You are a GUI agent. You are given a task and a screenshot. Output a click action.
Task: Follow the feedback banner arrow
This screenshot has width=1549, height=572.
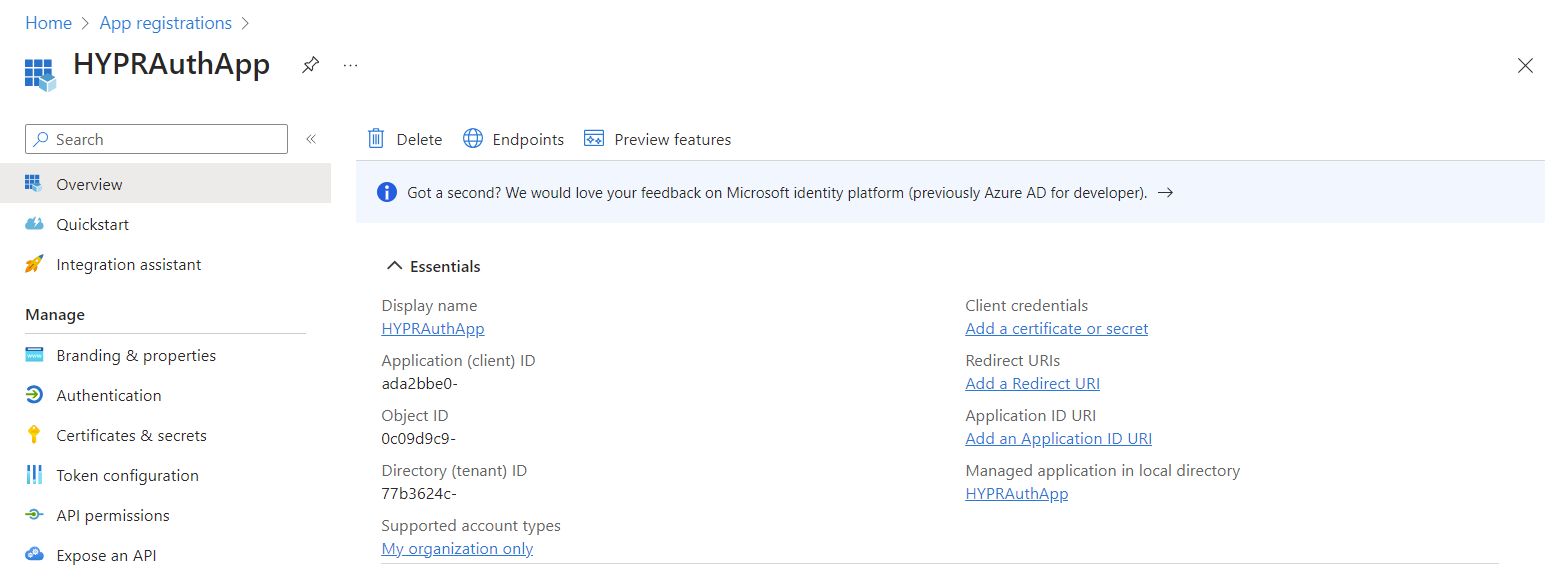(x=1165, y=193)
